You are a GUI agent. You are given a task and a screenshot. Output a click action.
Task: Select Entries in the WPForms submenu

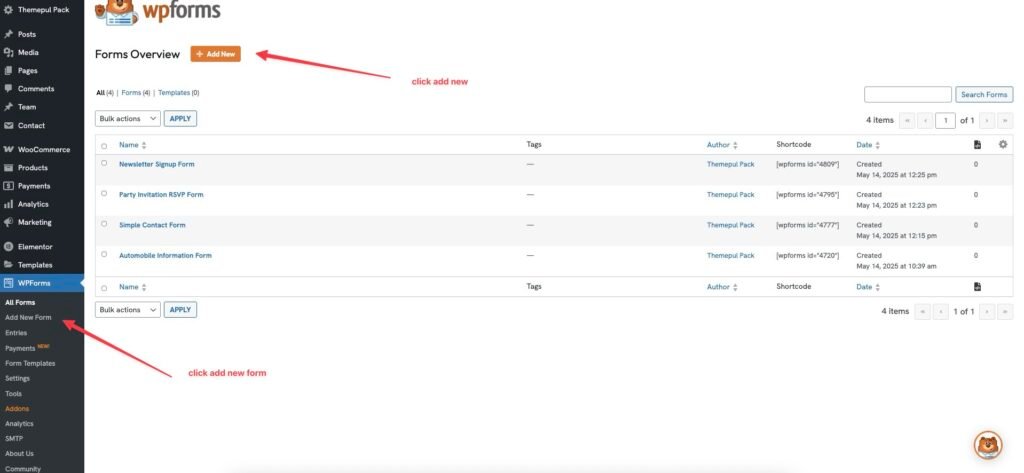click(16, 332)
